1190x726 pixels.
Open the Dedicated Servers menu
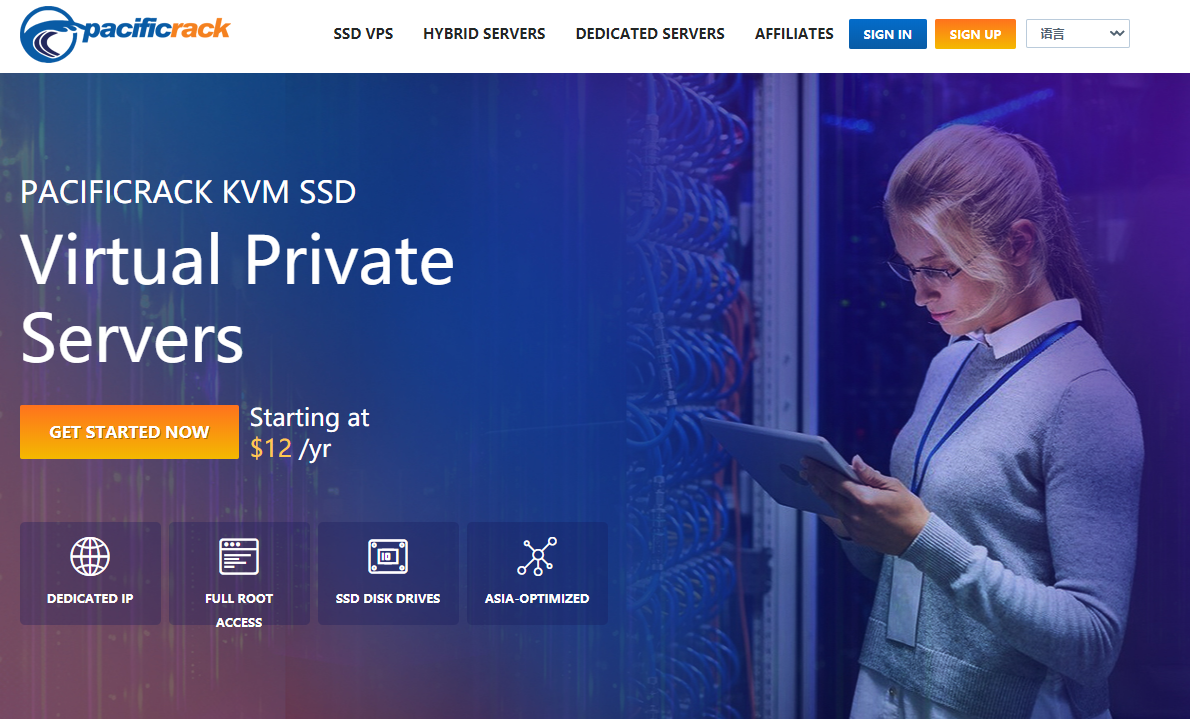point(650,34)
